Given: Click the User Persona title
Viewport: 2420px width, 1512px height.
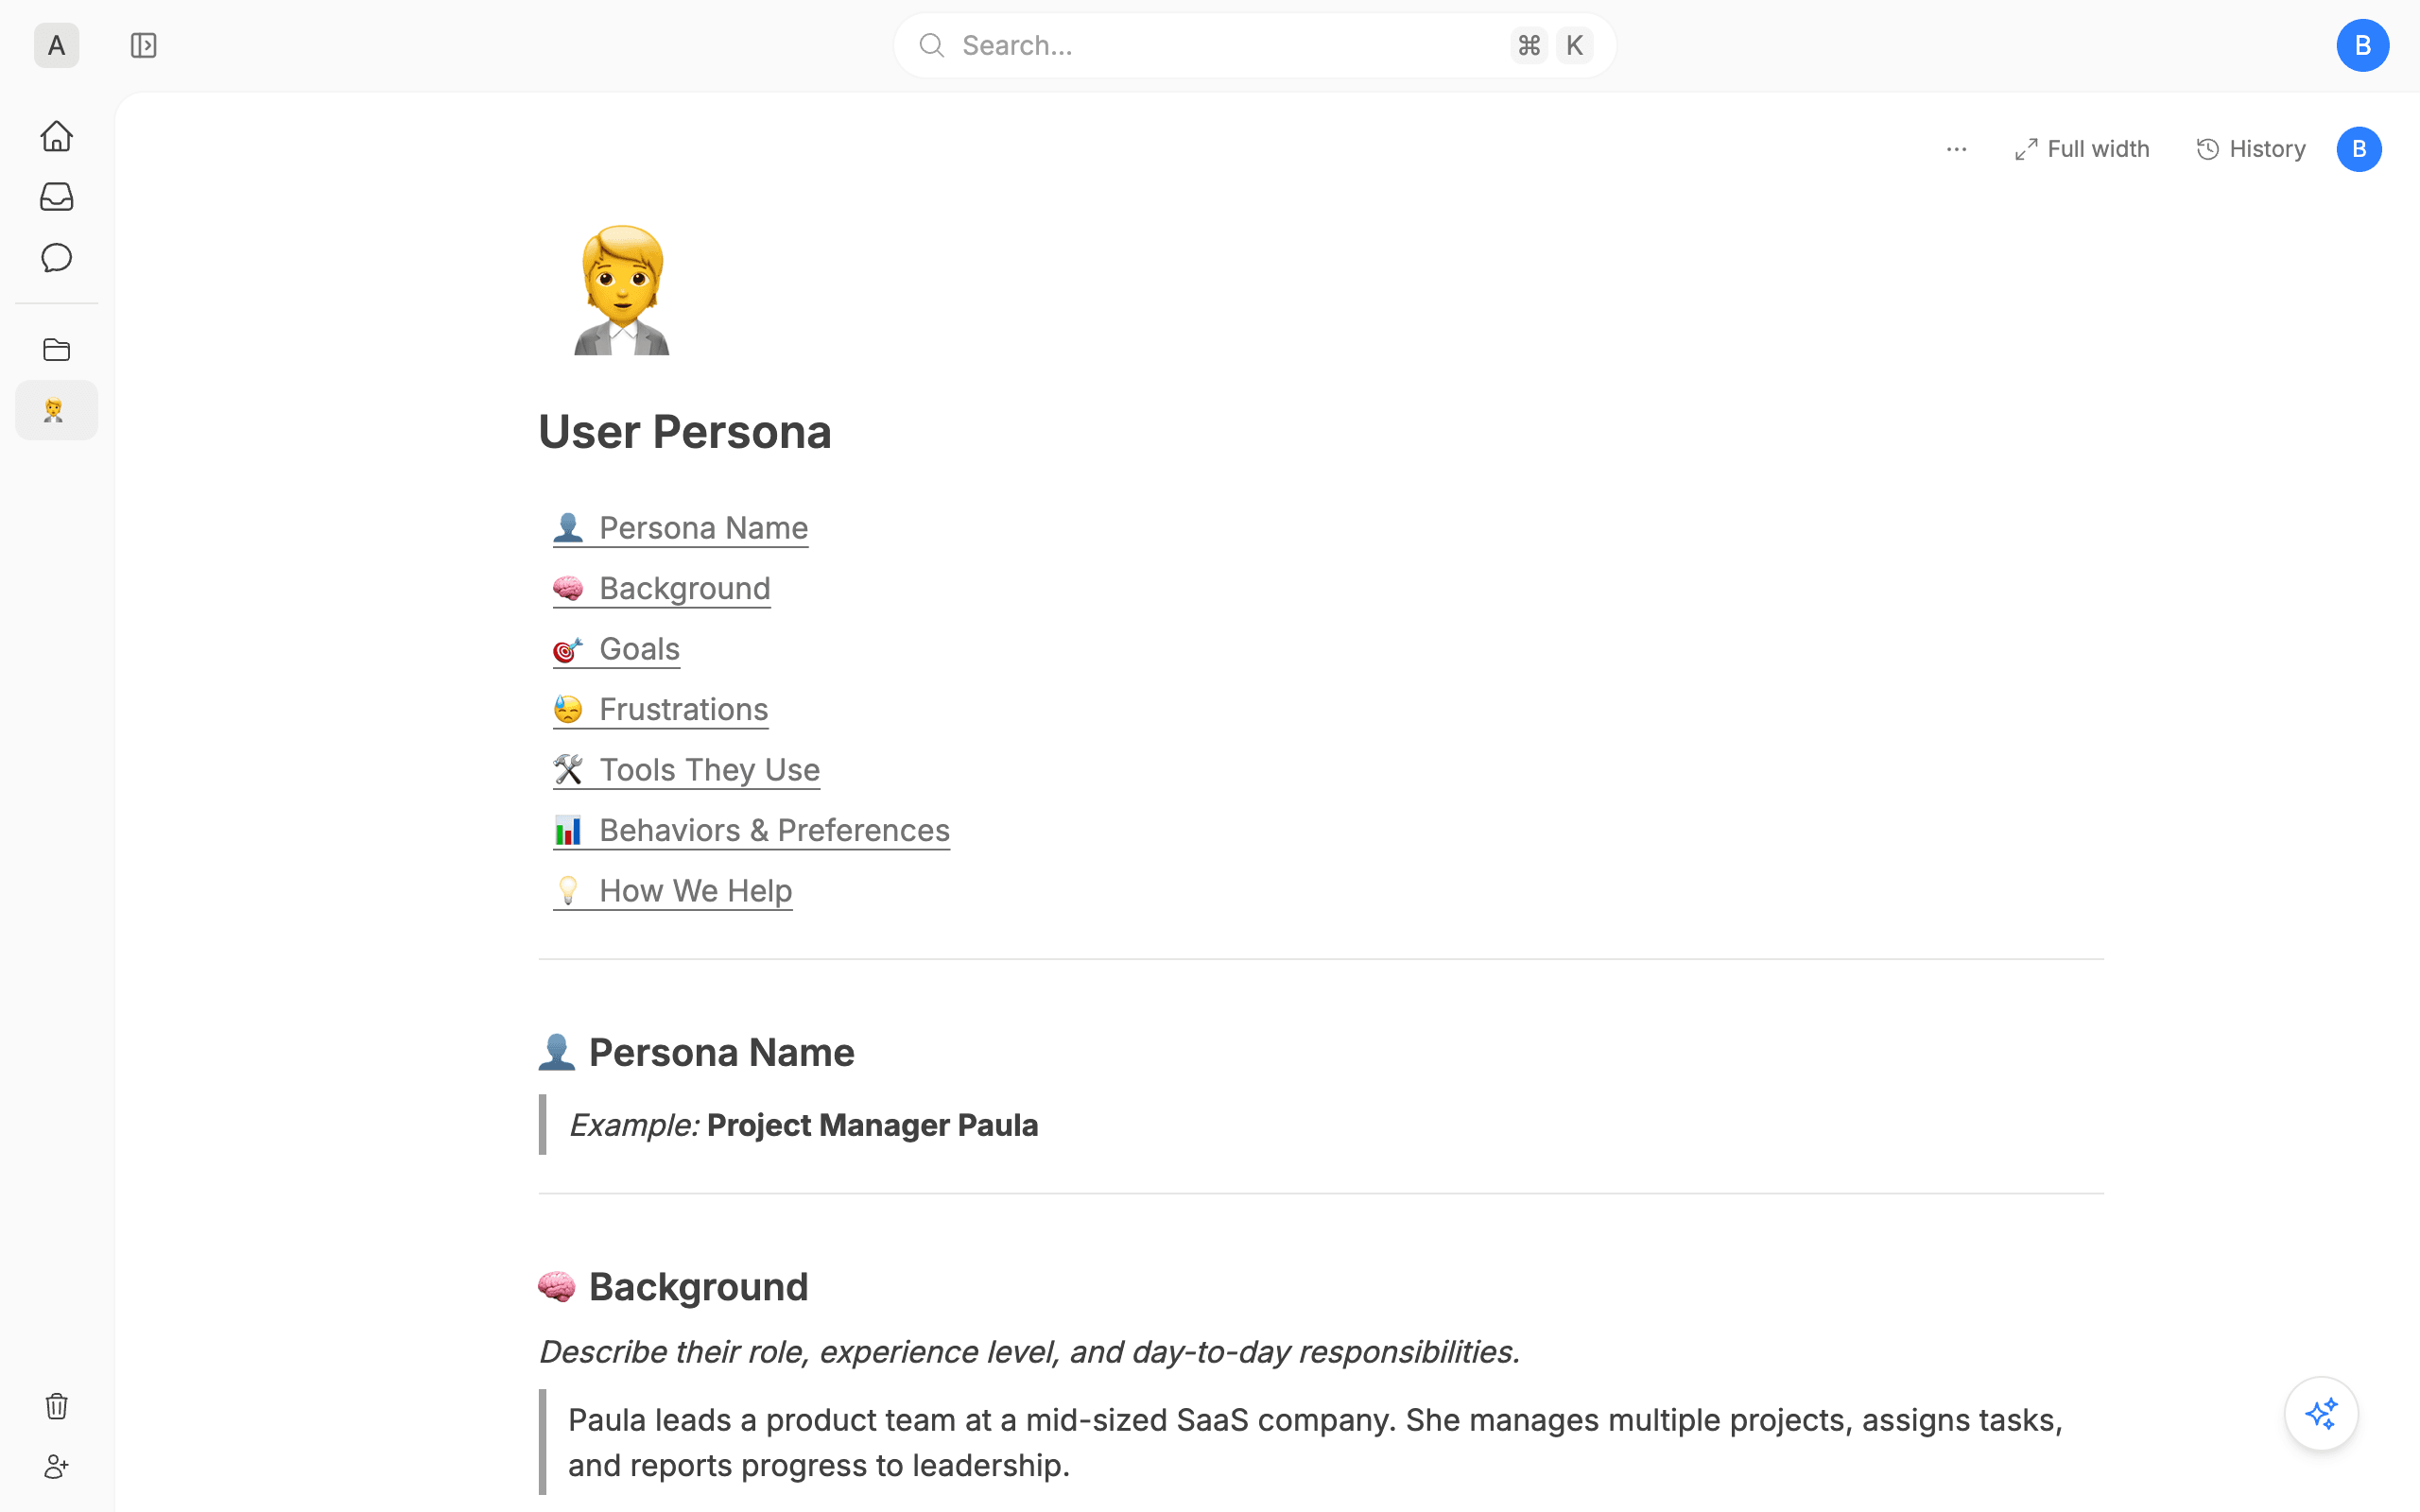Looking at the screenshot, I should pos(685,432).
